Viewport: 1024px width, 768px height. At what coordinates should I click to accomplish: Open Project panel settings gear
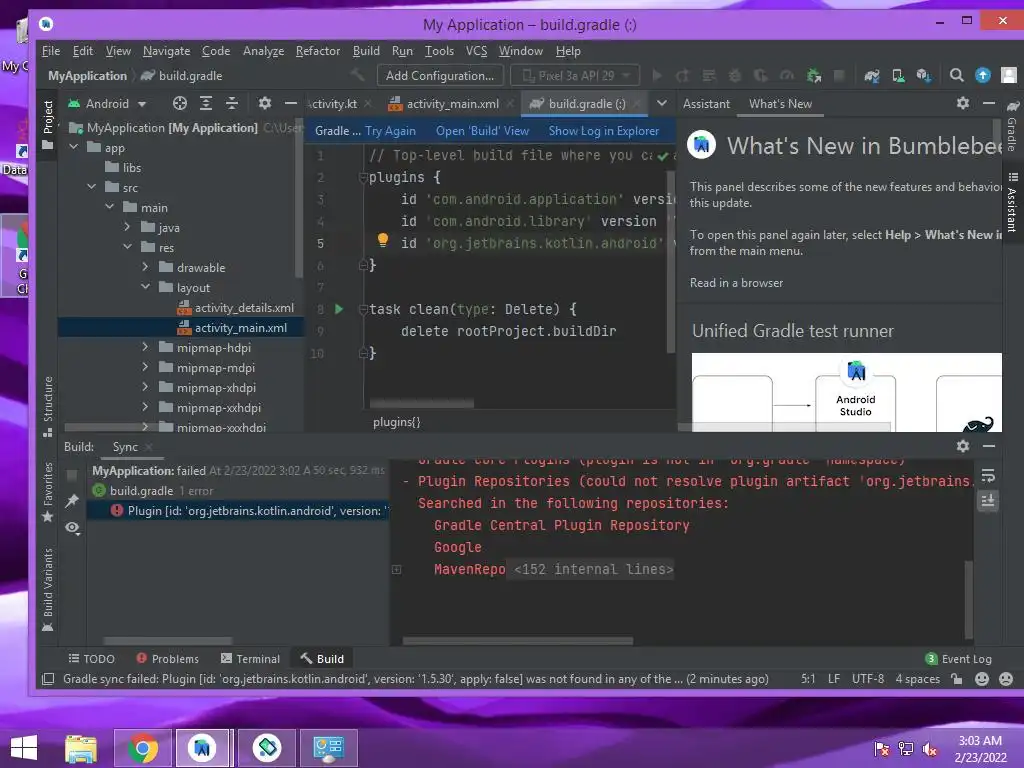(264, 103)
